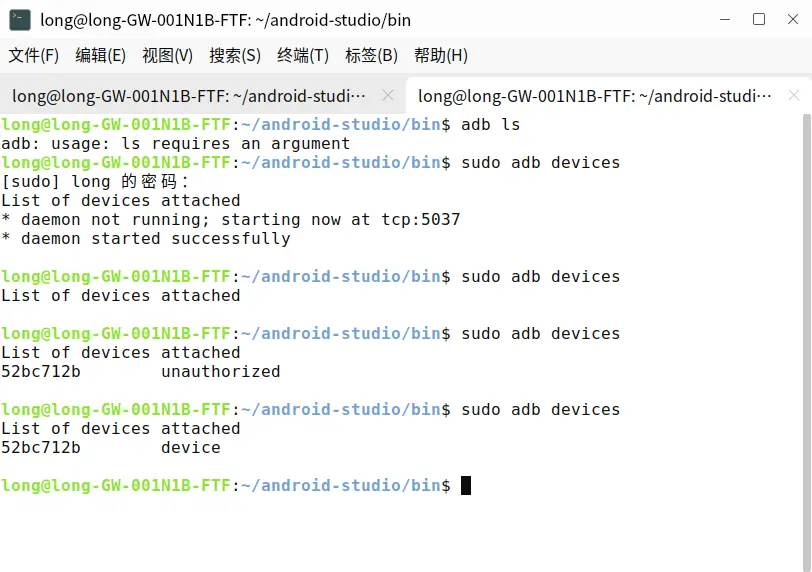Switch to the first terminal tab
This screenshot has height=572, width=812.
click(190, 96)
